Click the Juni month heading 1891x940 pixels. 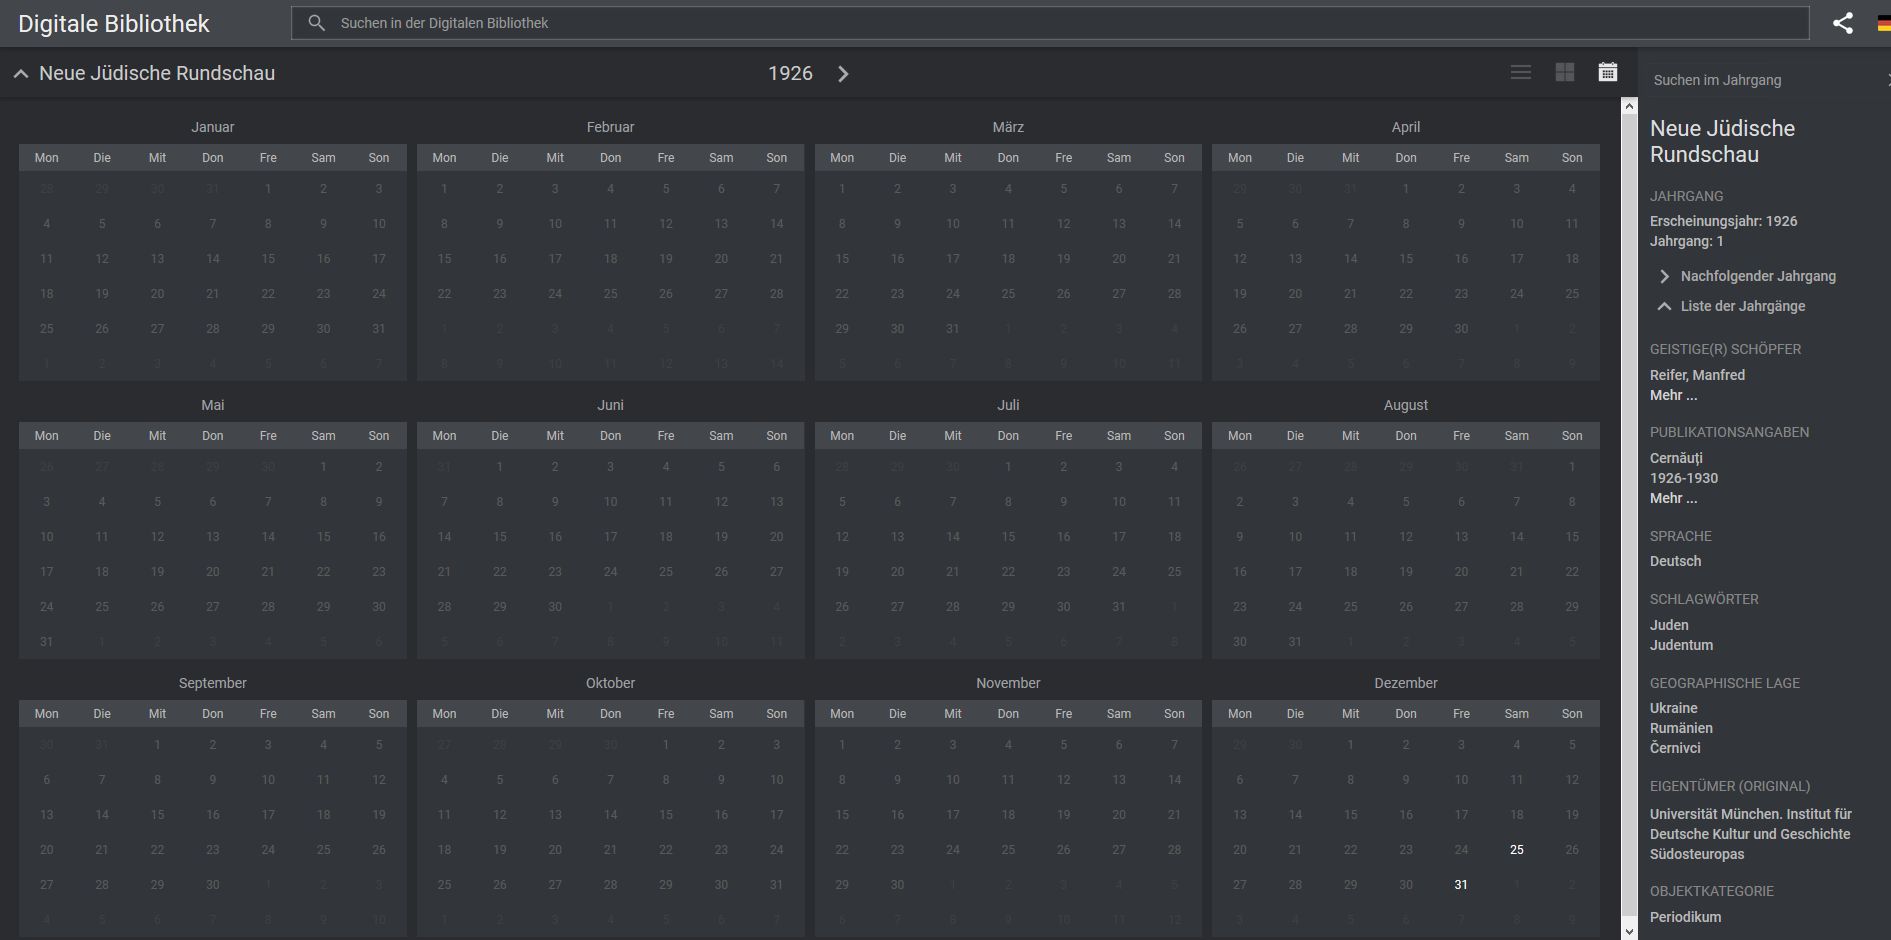[x=610, y=405]
